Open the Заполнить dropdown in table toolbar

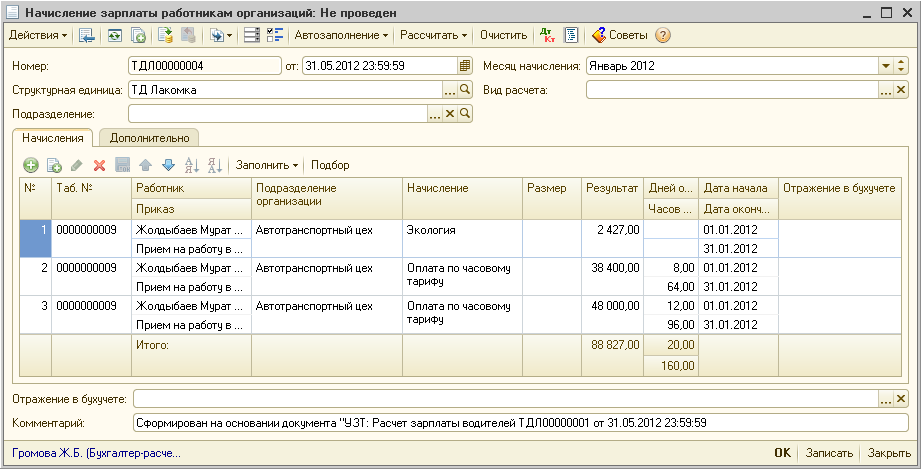[267, 165]
